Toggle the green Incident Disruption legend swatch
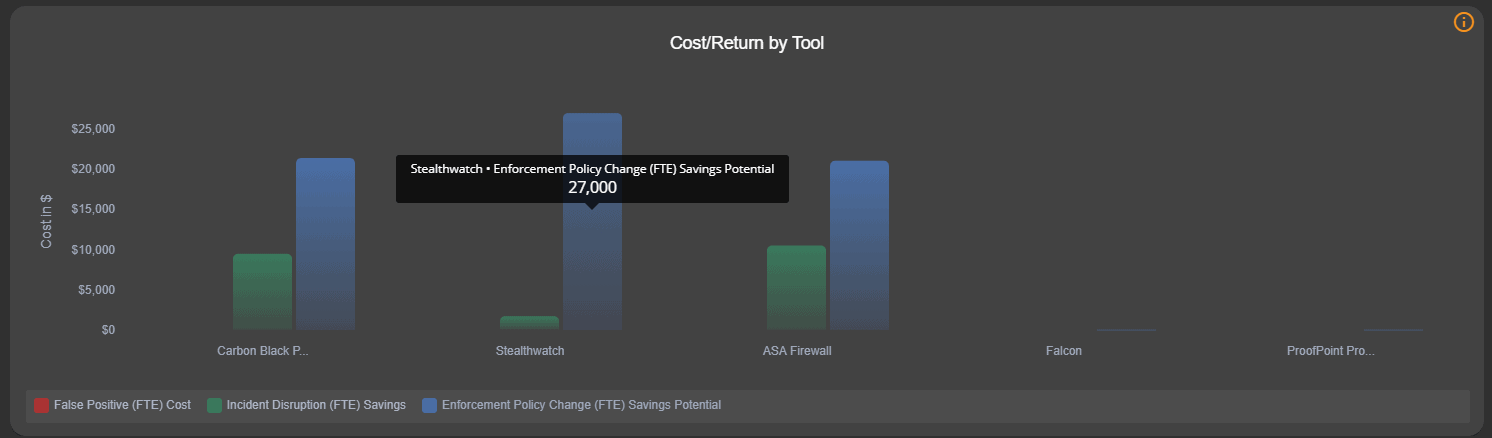Image resolution: width=1492 pixels, height=438 pixels. (214, 405)
